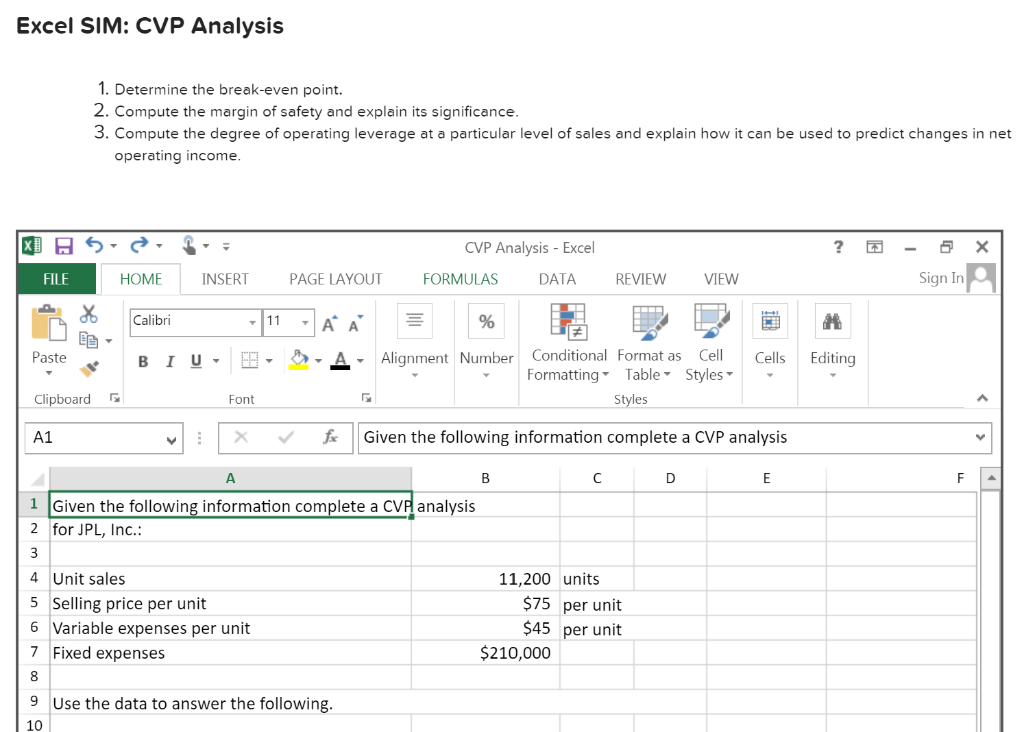Screen dimensions: 1024x732
Task: Click the Increase Font Size icon
Action: [327, 323]
